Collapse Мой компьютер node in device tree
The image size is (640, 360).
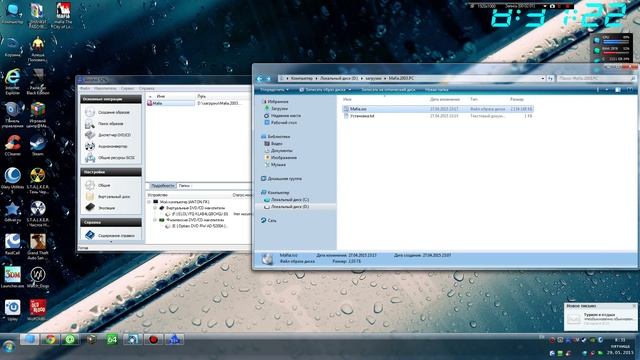(150, 202)
